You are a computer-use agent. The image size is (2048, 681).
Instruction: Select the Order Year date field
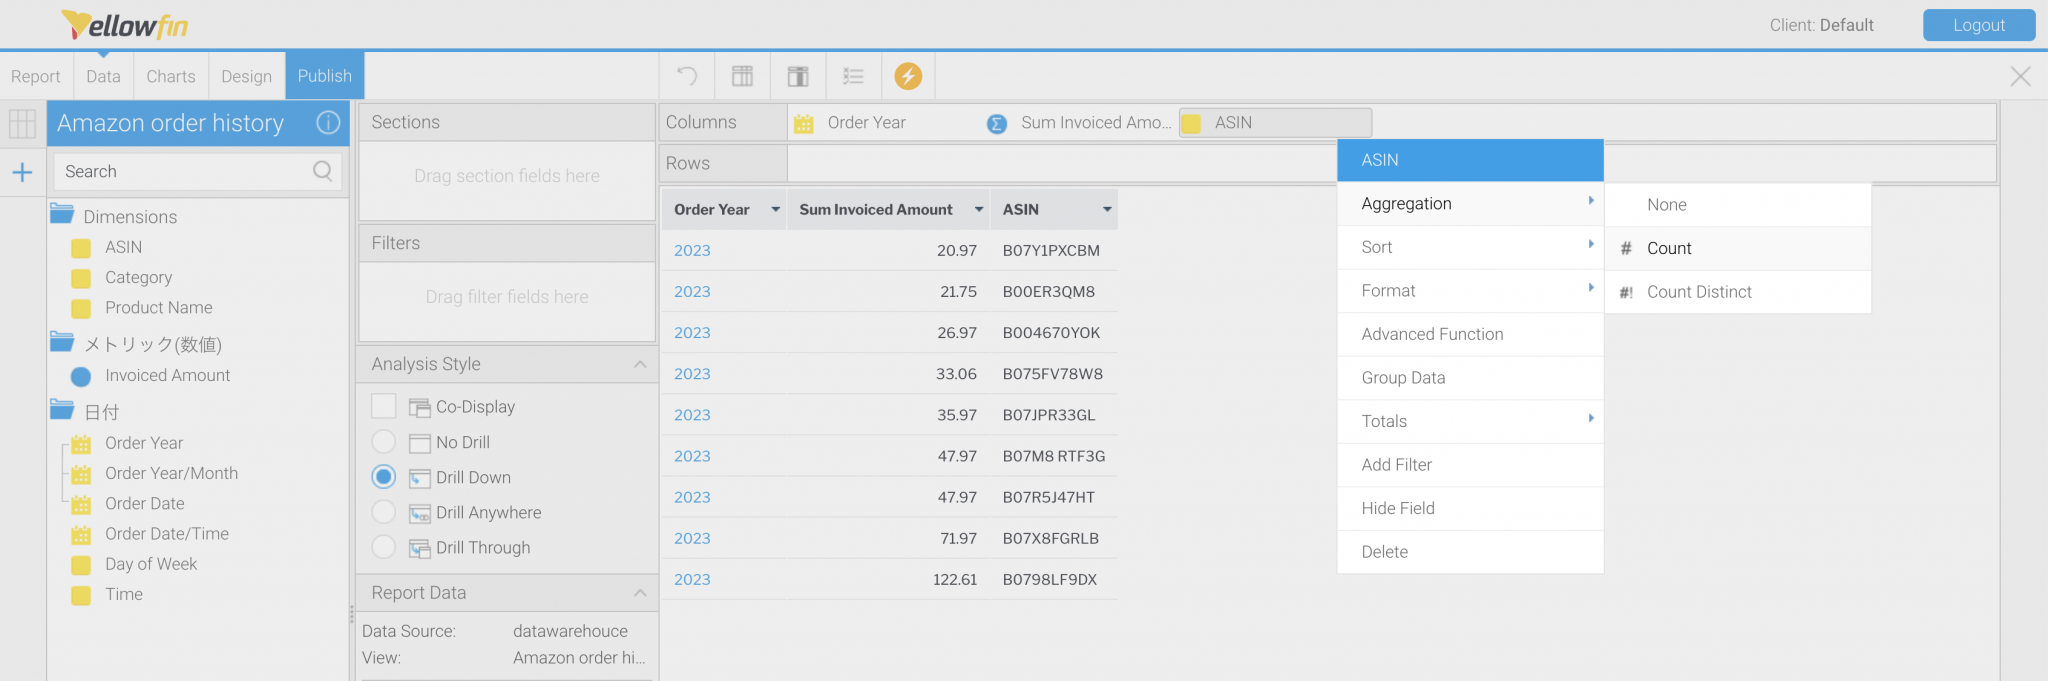pos(144,443)
